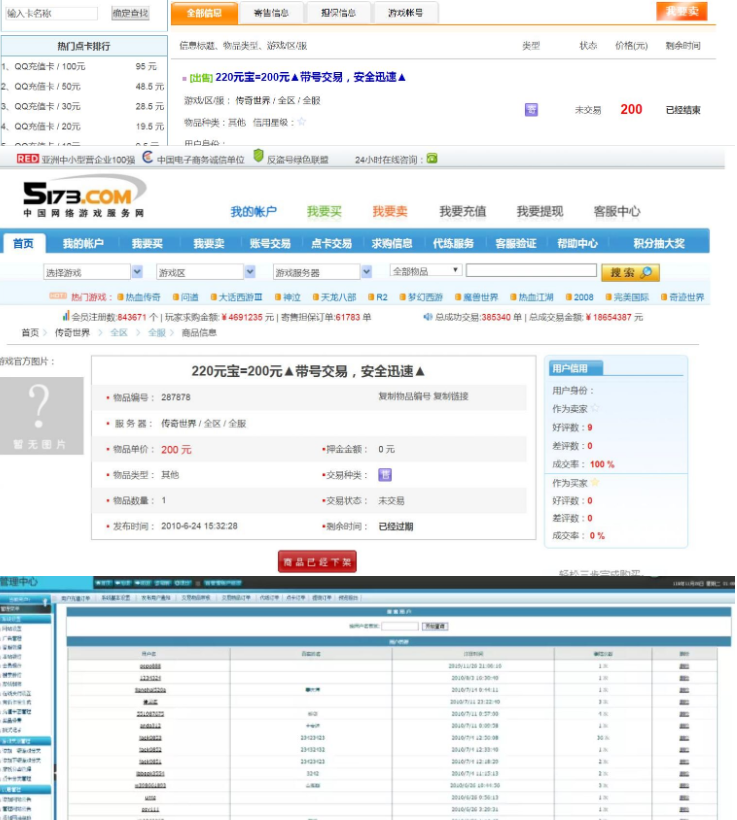This screenshot has height=820, width=737.
Task: Open the 游戏区 dropdown arrow
Action: pos(250,271)
